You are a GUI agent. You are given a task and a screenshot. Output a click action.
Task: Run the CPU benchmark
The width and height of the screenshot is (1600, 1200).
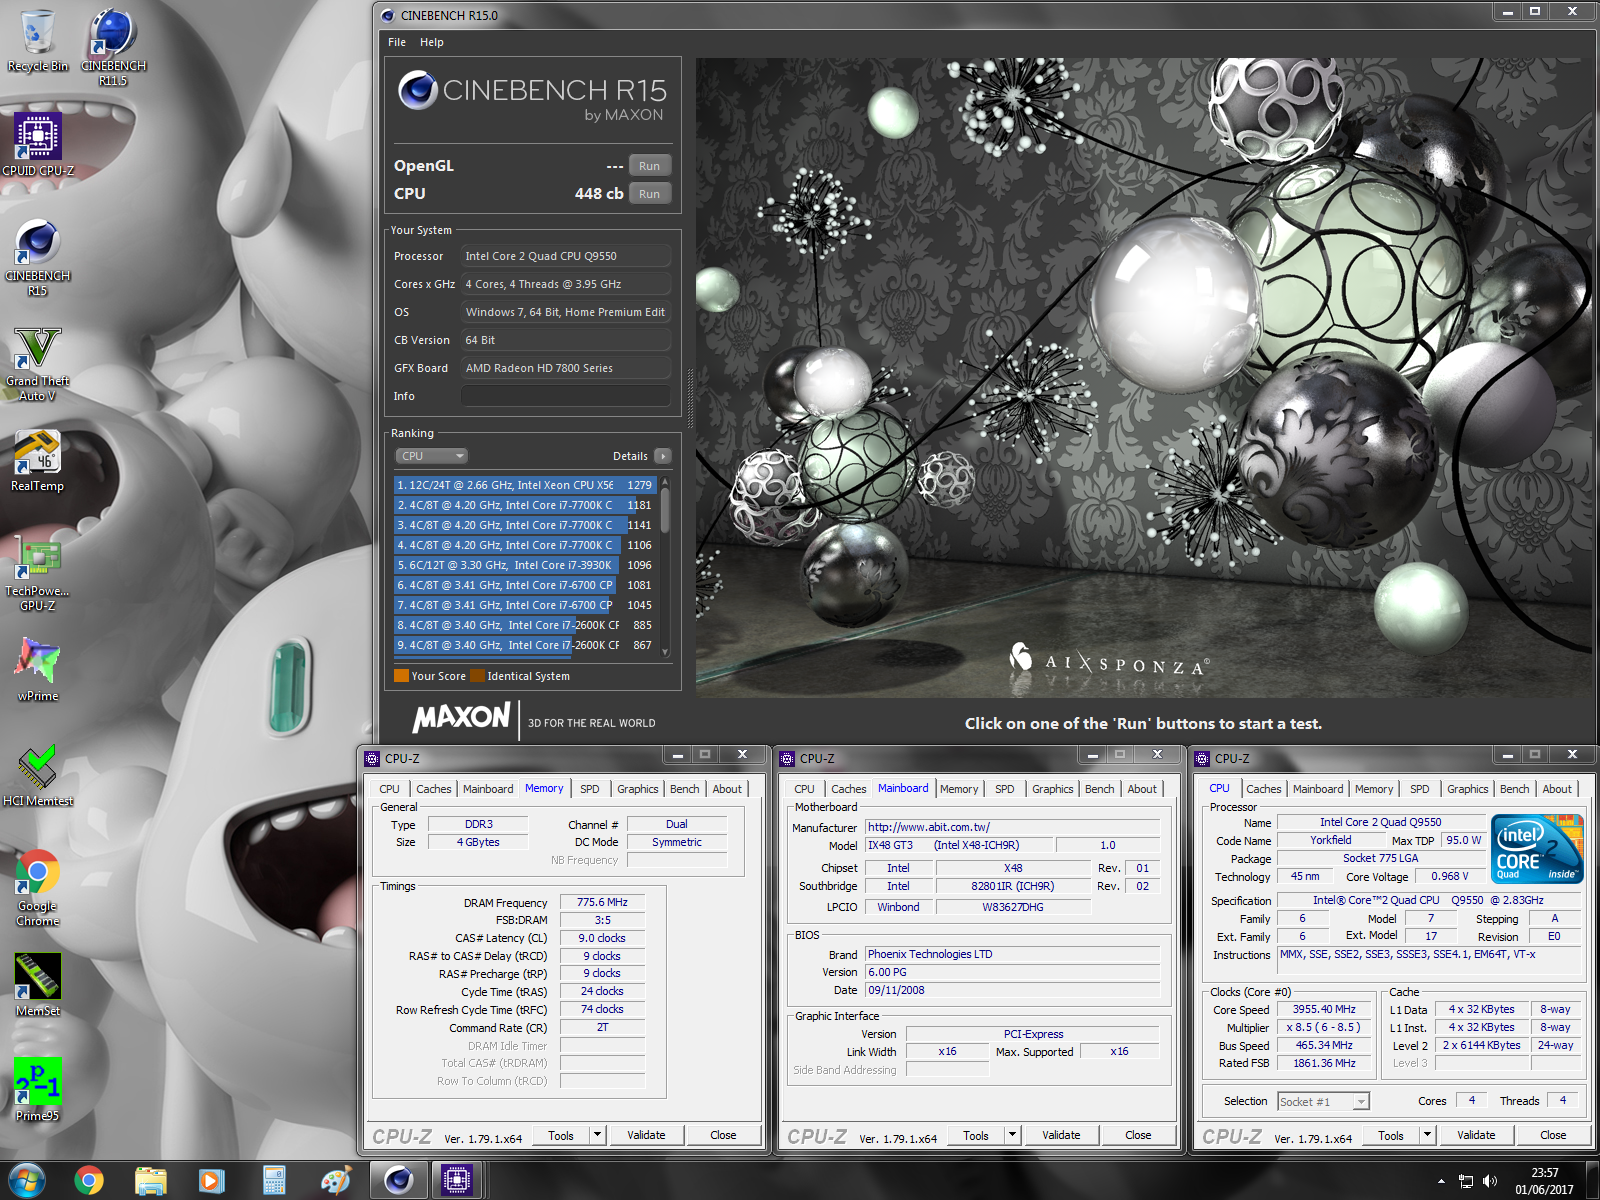[650, 194]
